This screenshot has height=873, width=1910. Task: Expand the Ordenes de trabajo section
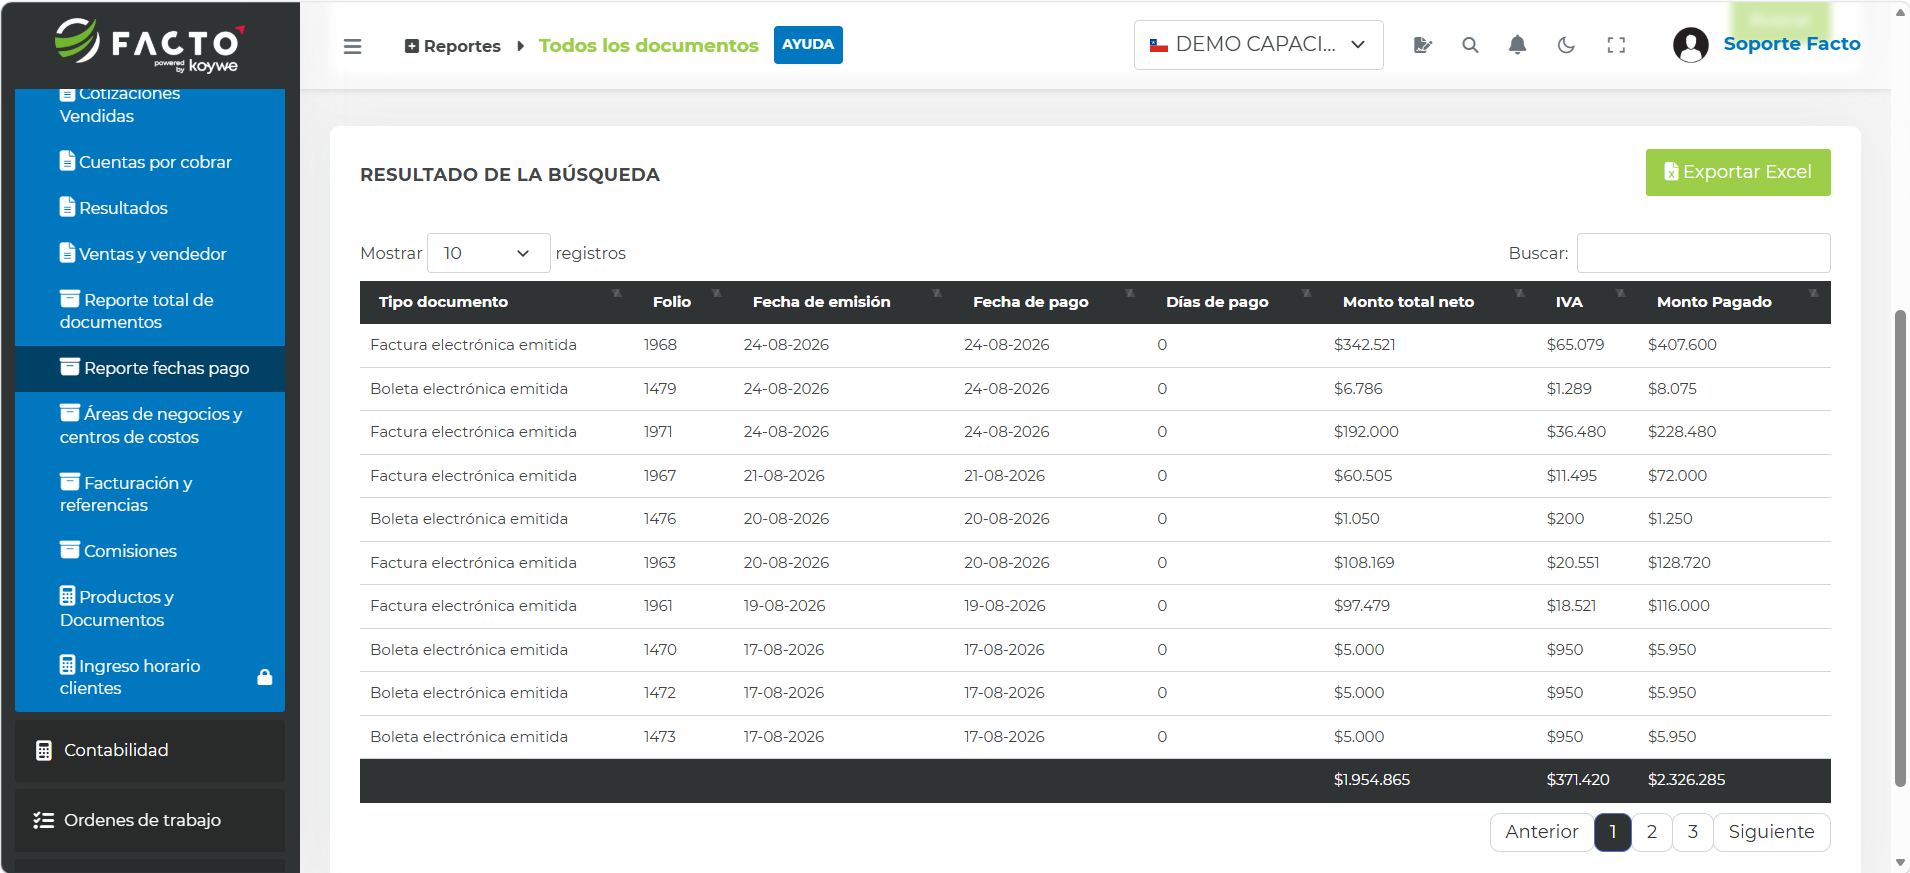pyautogui.click(x=150, y=820)
